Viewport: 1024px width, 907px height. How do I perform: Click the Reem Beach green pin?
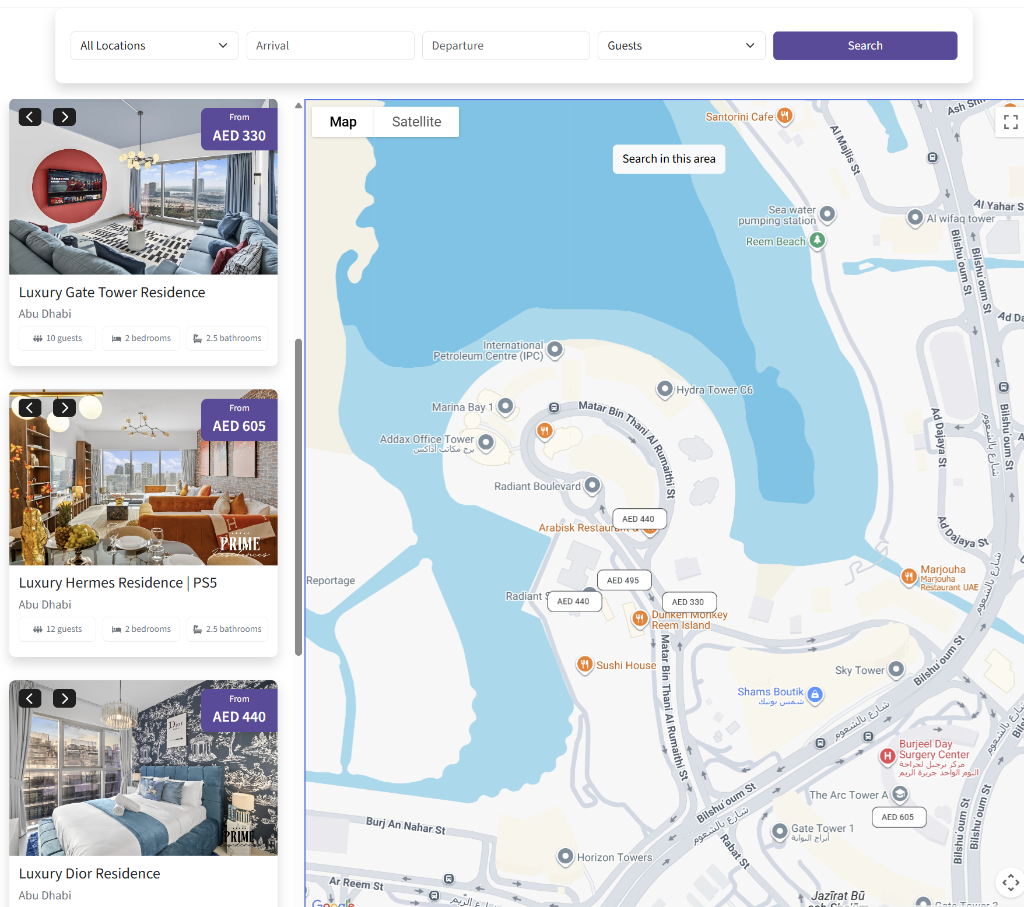817,240
